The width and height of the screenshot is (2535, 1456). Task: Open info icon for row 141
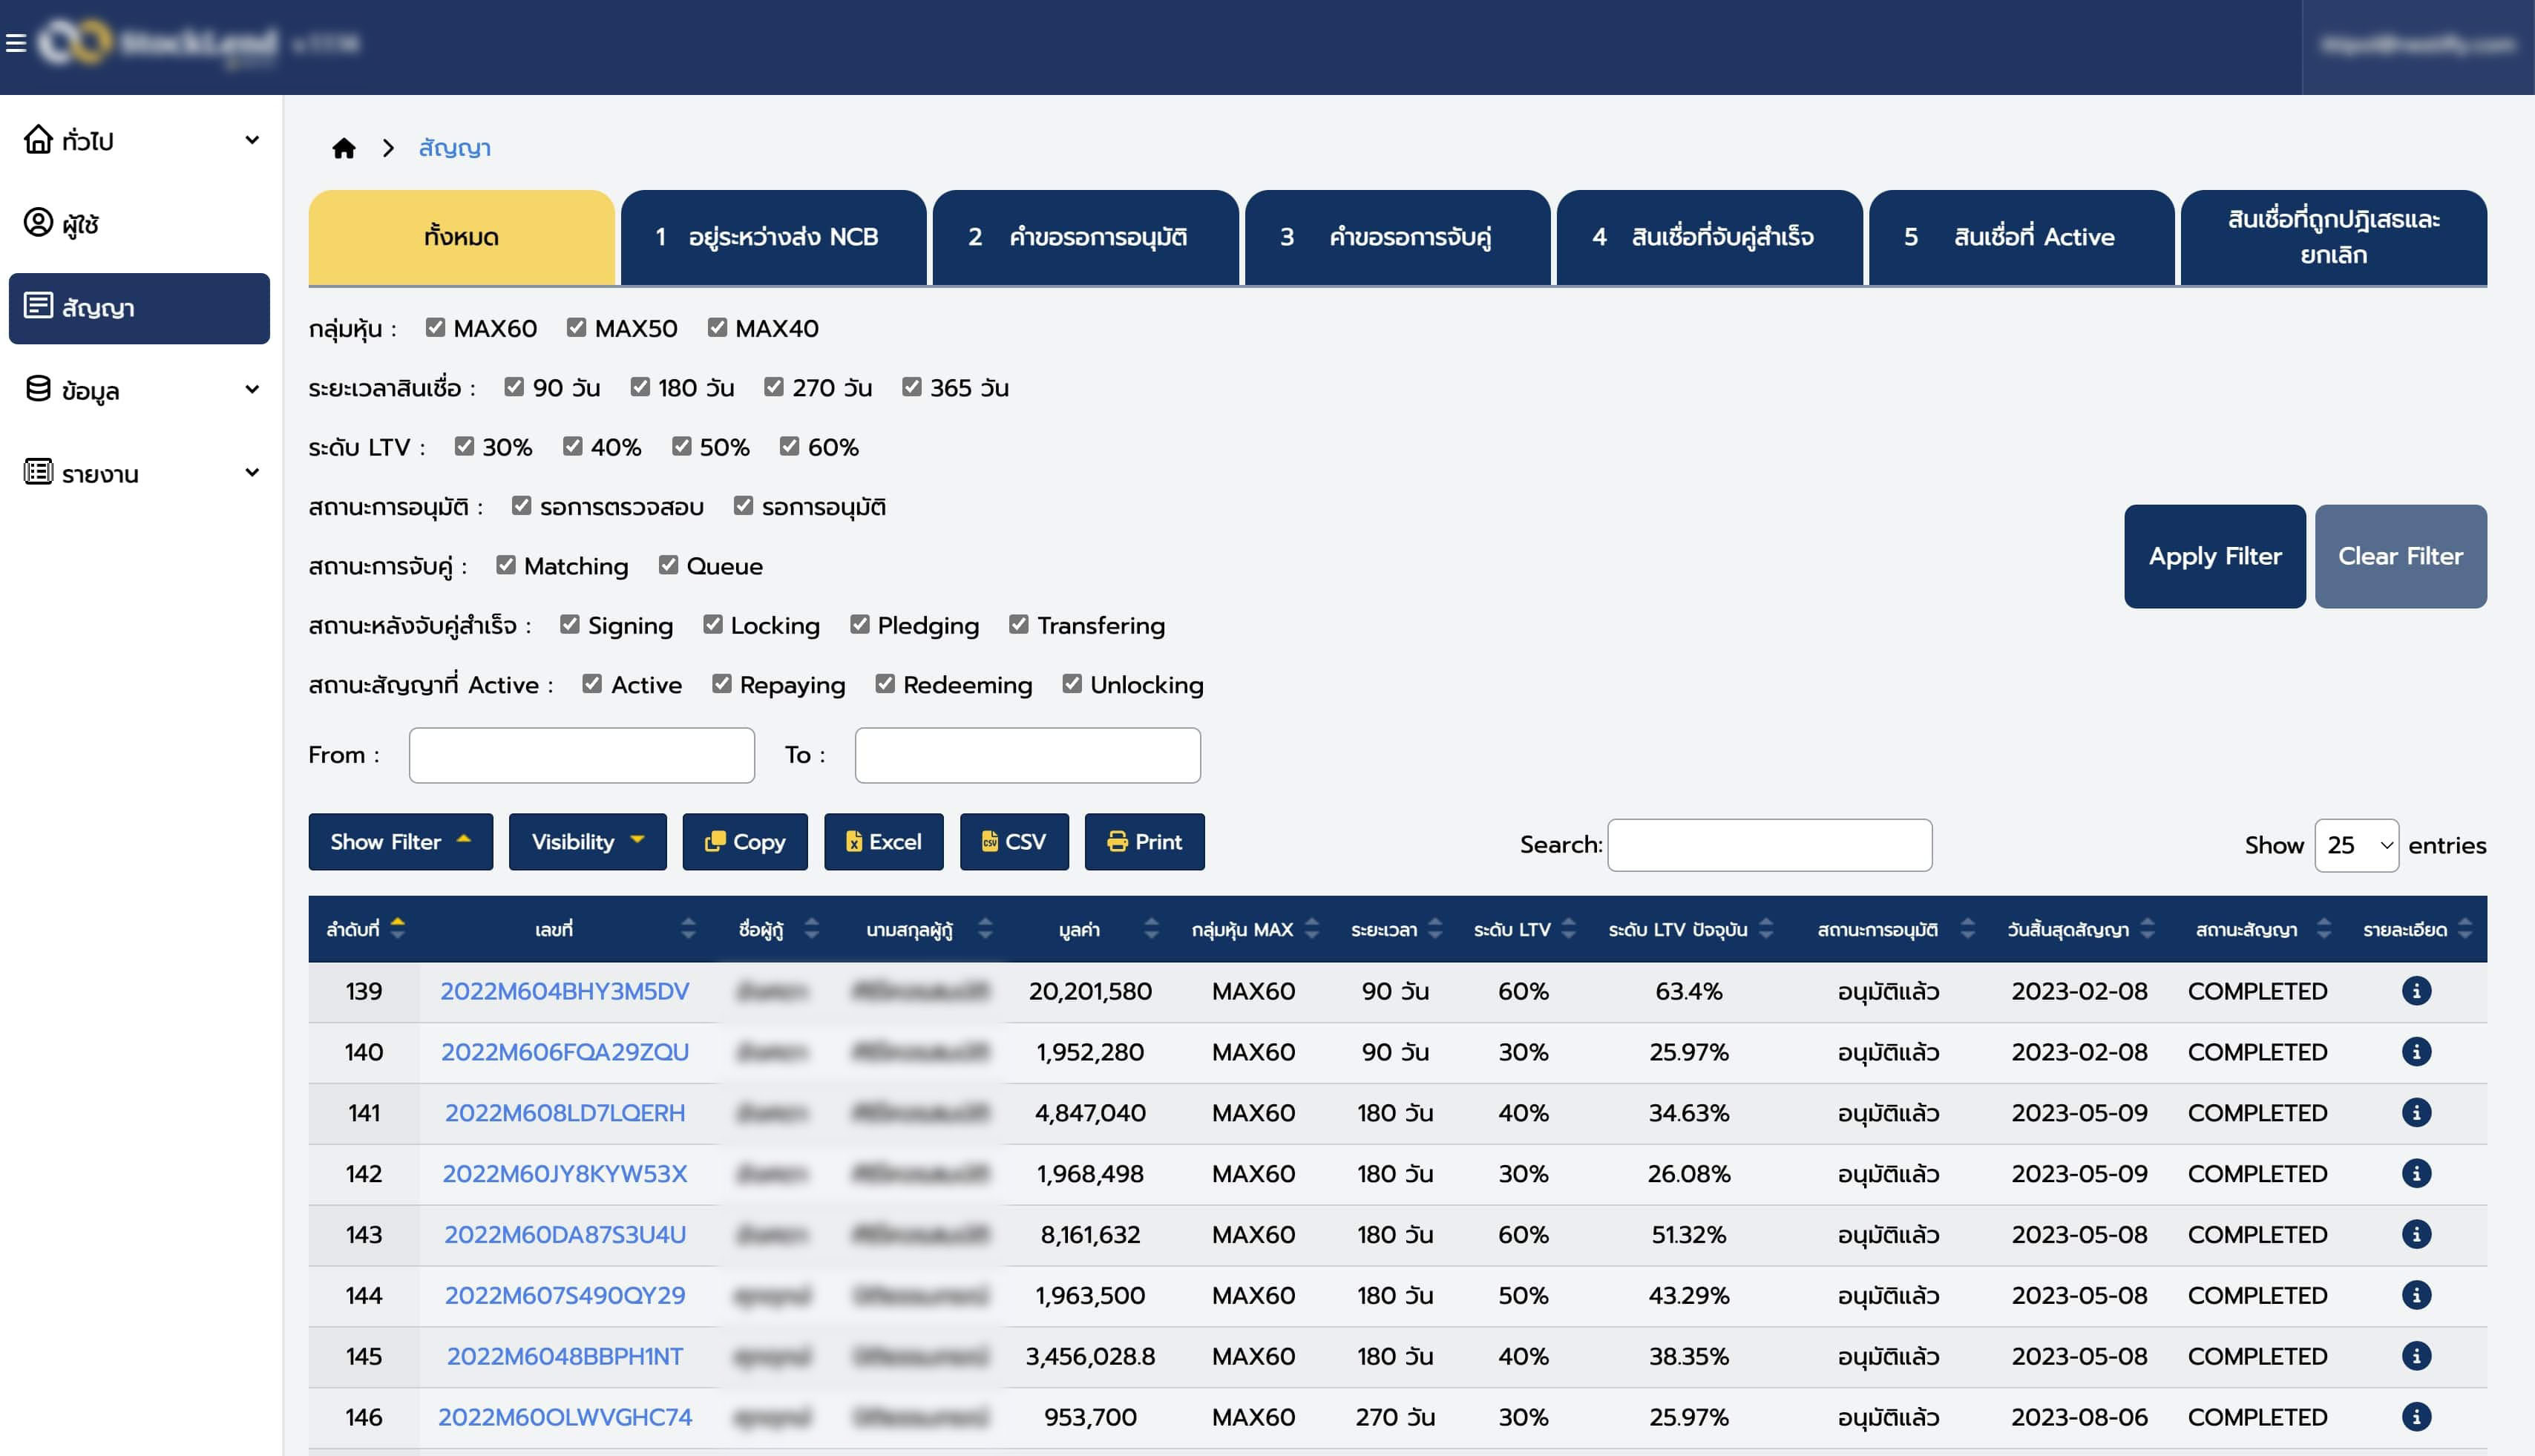(x=2416, y=1113)
